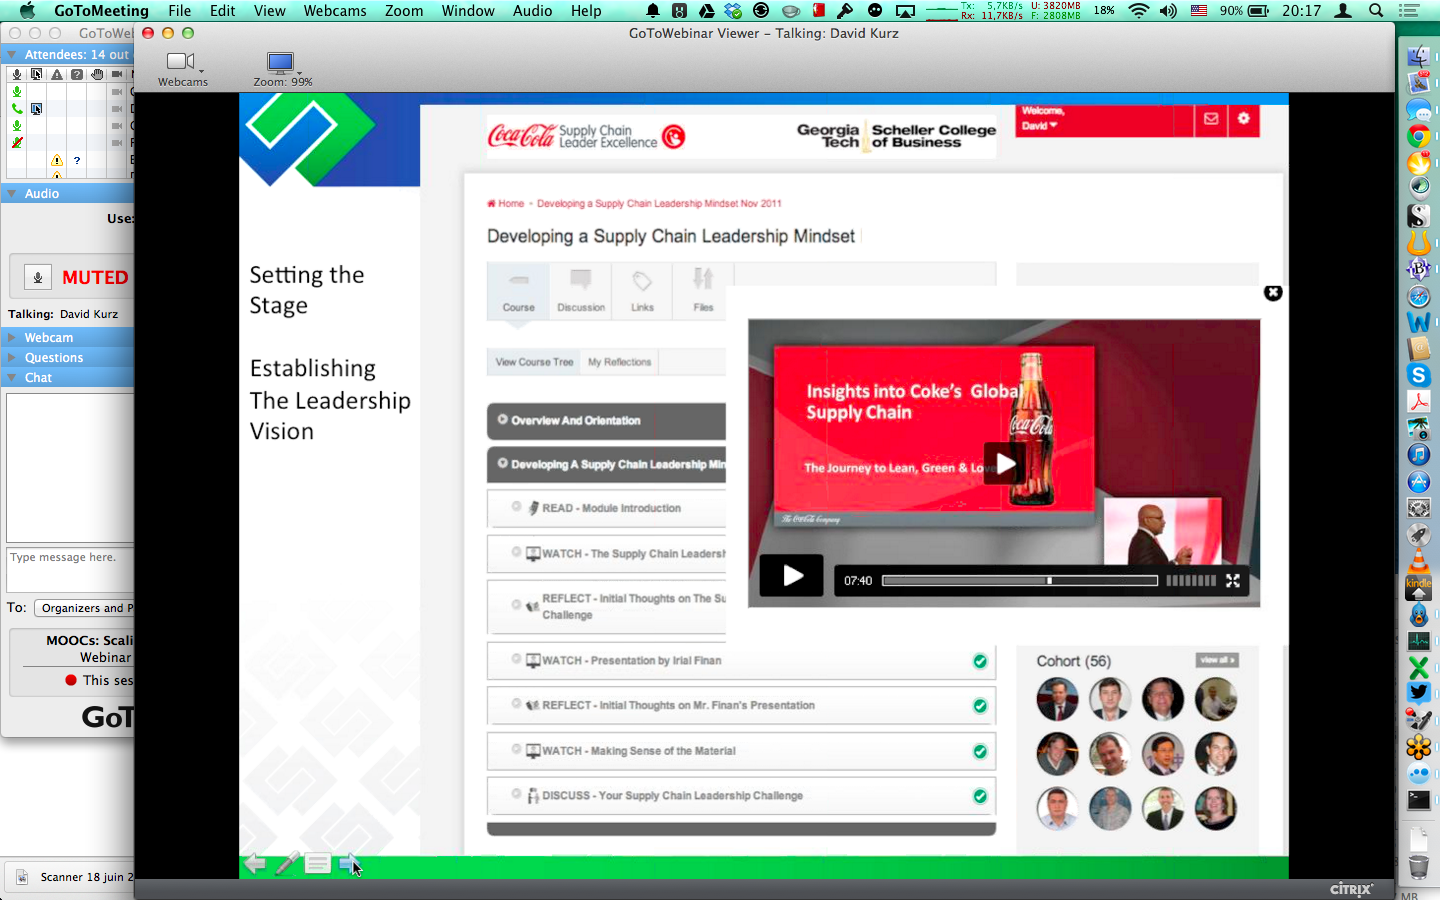Open 'DISCUSS - Your Supply Chain Leadership Challenge'

click(x=741, y=796)
